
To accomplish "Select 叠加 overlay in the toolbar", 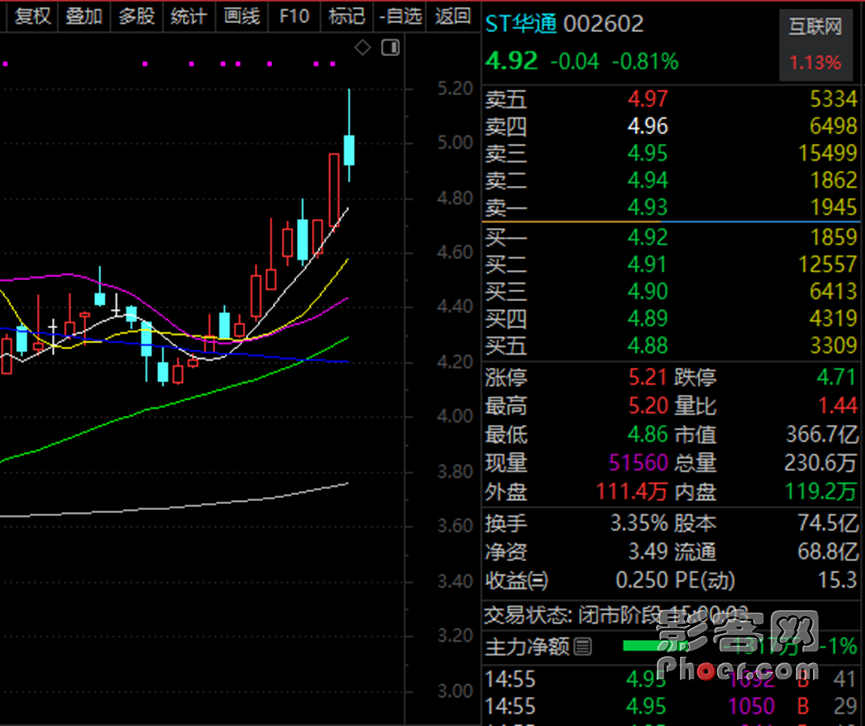I will pyautogui.click(x=84, y=17).
